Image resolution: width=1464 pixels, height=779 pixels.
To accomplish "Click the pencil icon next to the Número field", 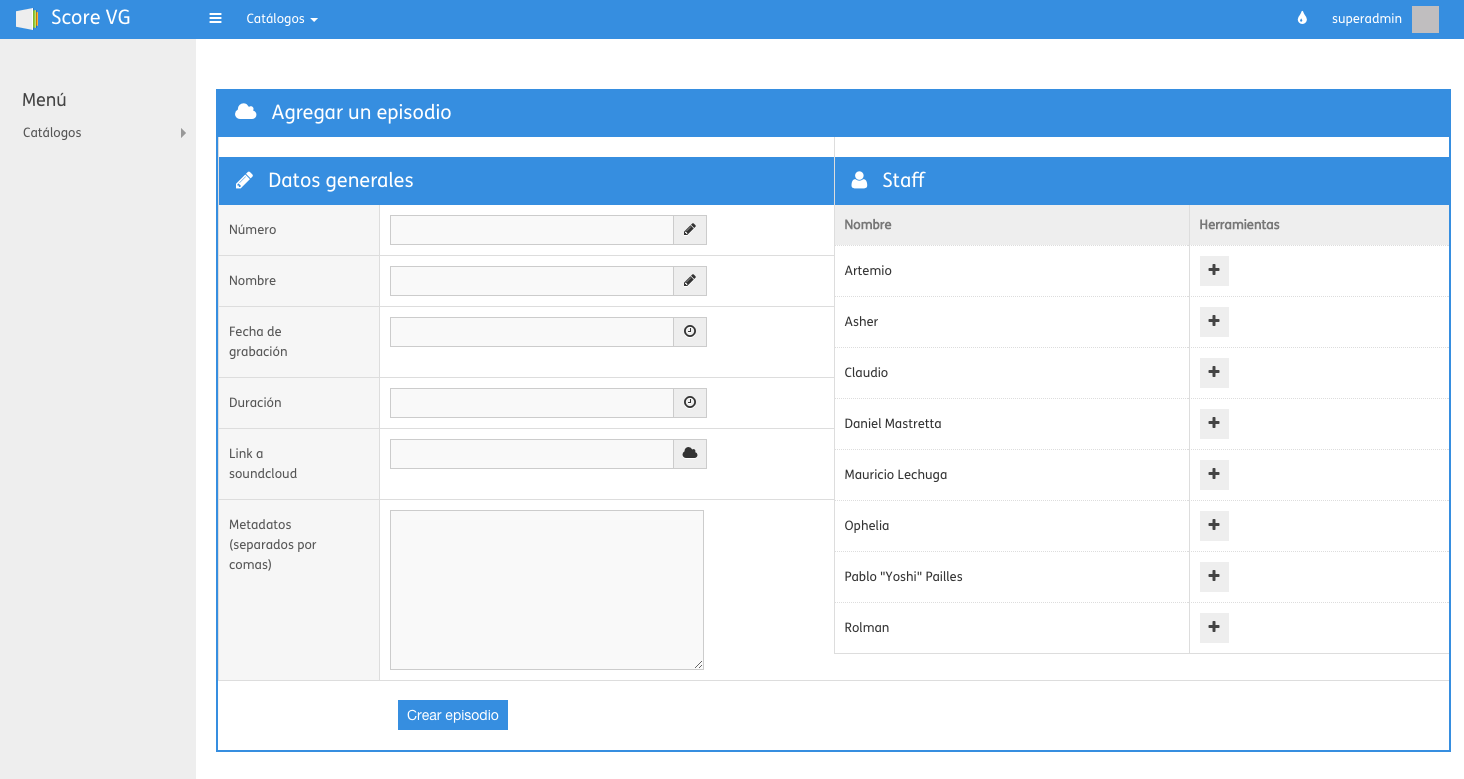I will (689, 230).
